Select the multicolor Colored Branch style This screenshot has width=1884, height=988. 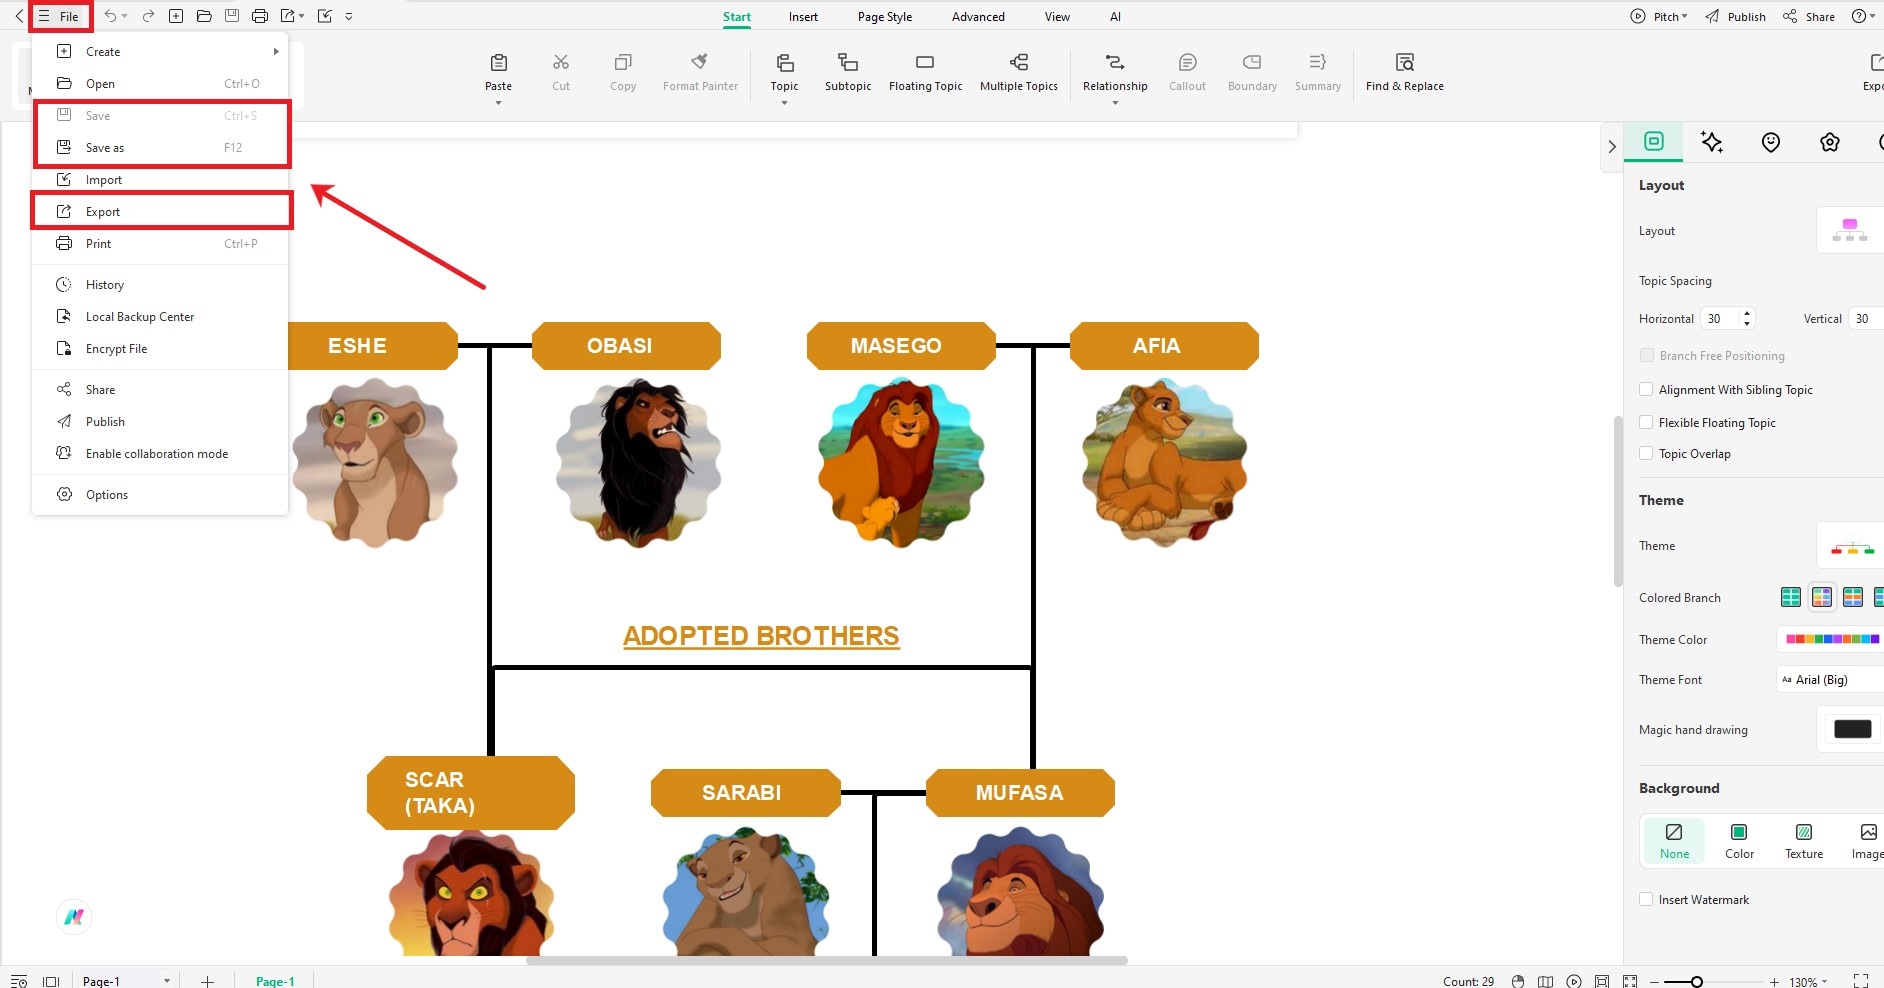pos(1822,597)
